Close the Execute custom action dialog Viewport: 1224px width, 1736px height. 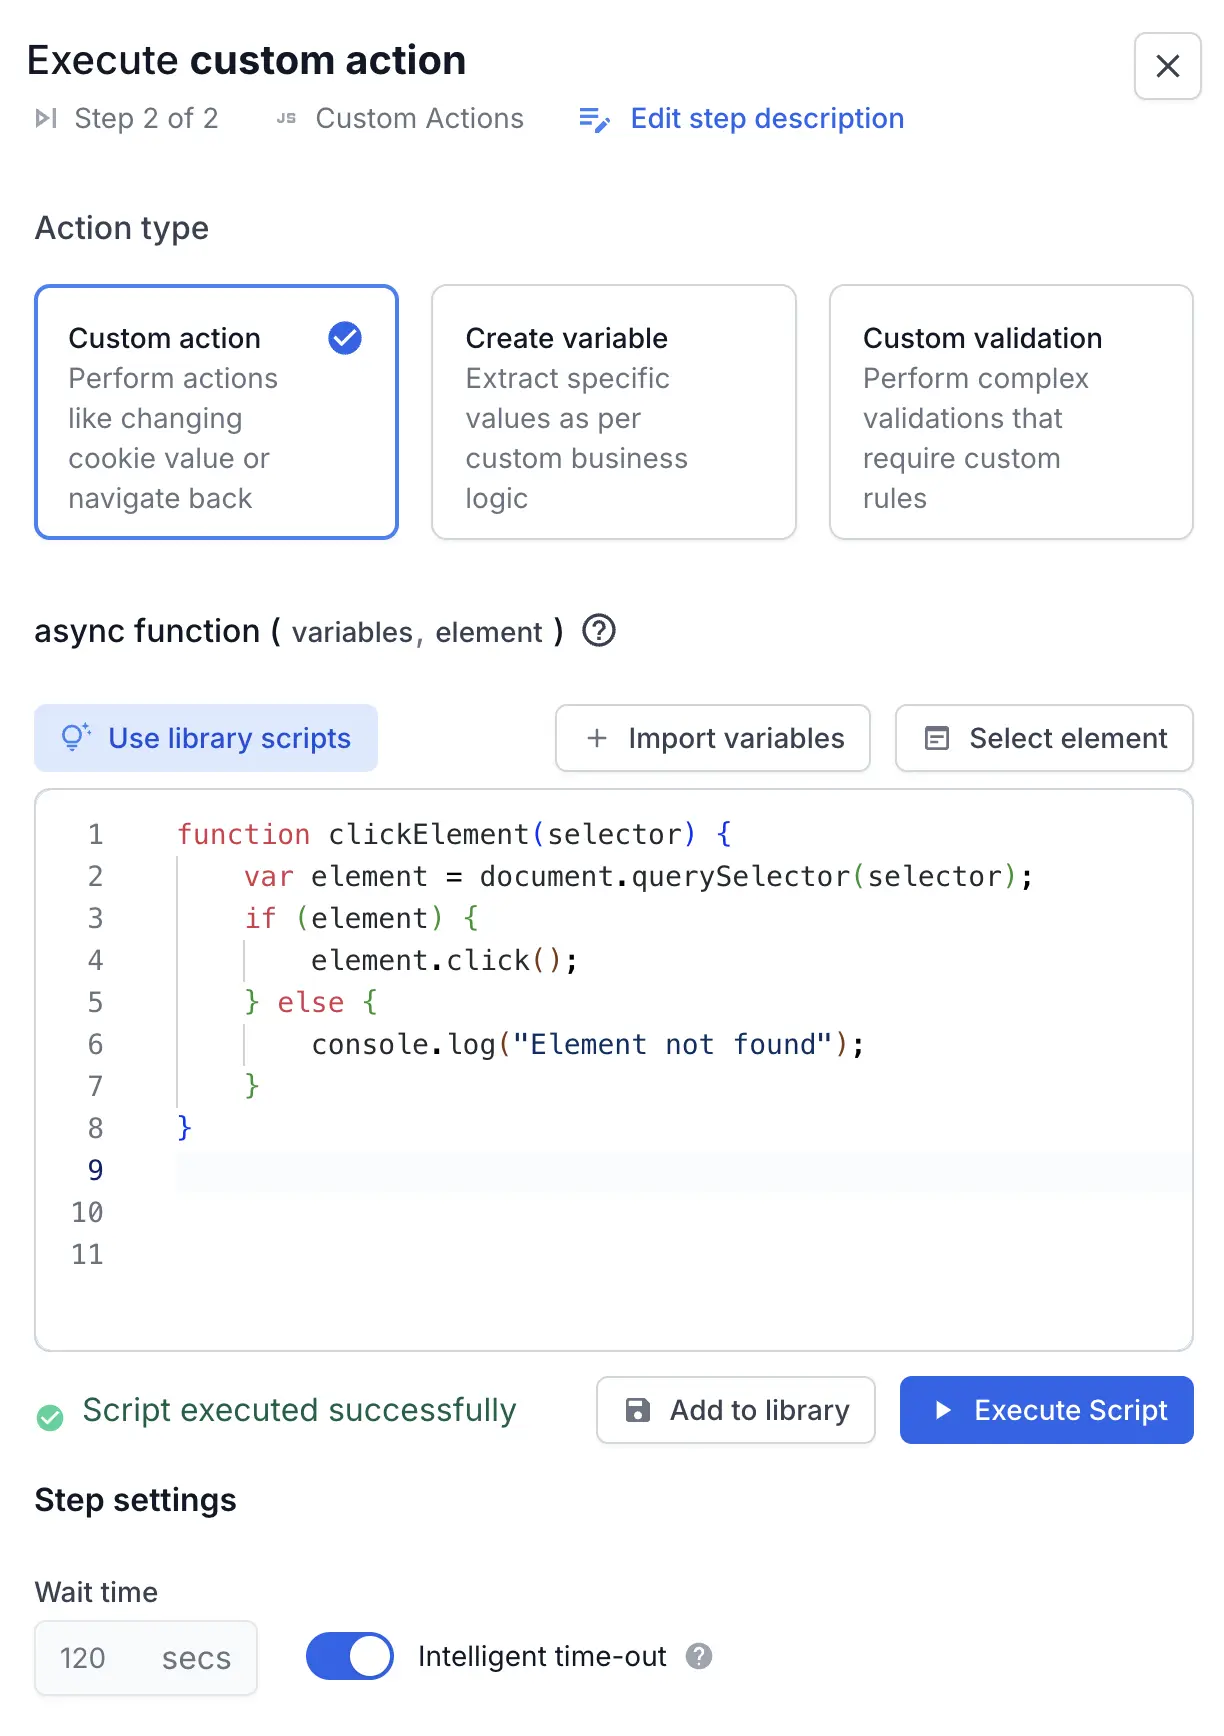(1167, 66)
